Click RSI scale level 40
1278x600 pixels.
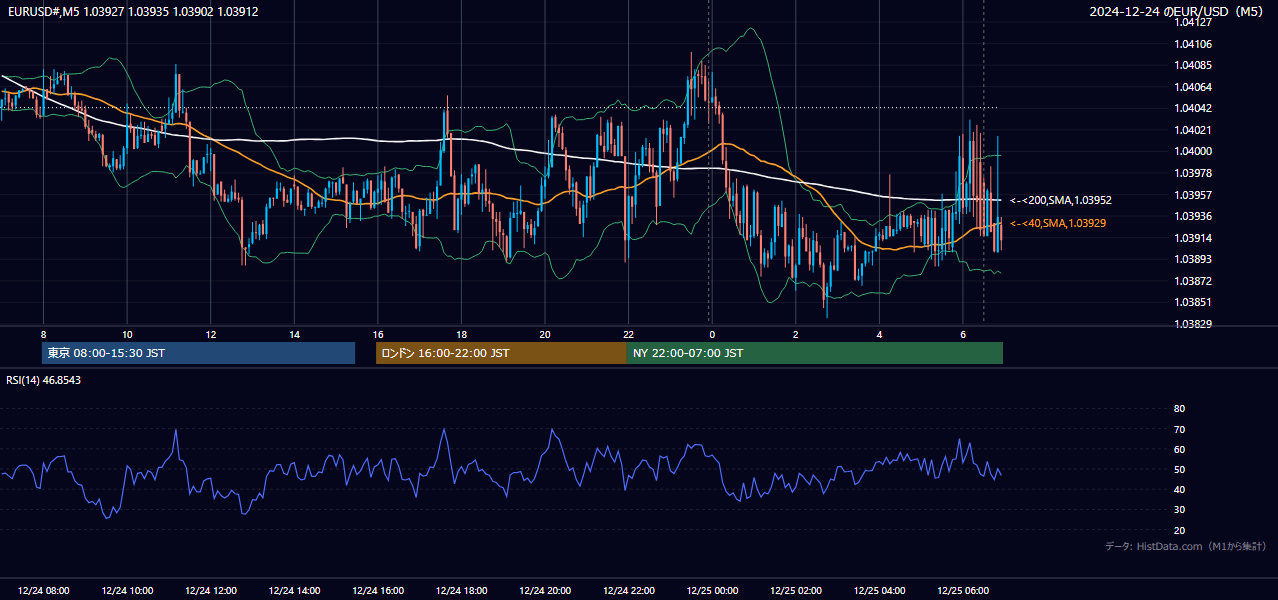coord(1179,489)
